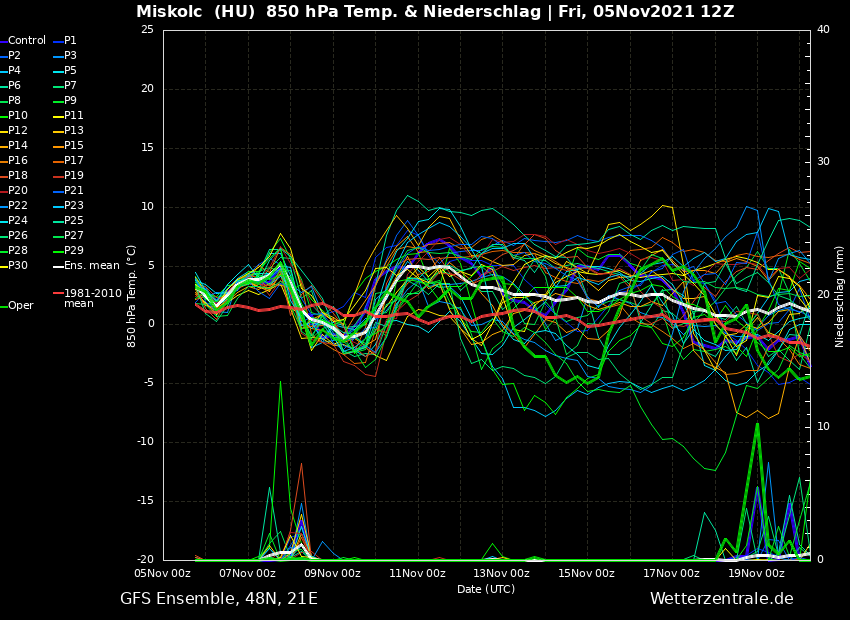Screen dimensions: 850x620
Task: Click the Control legend entry
Action: click(26, 41)
